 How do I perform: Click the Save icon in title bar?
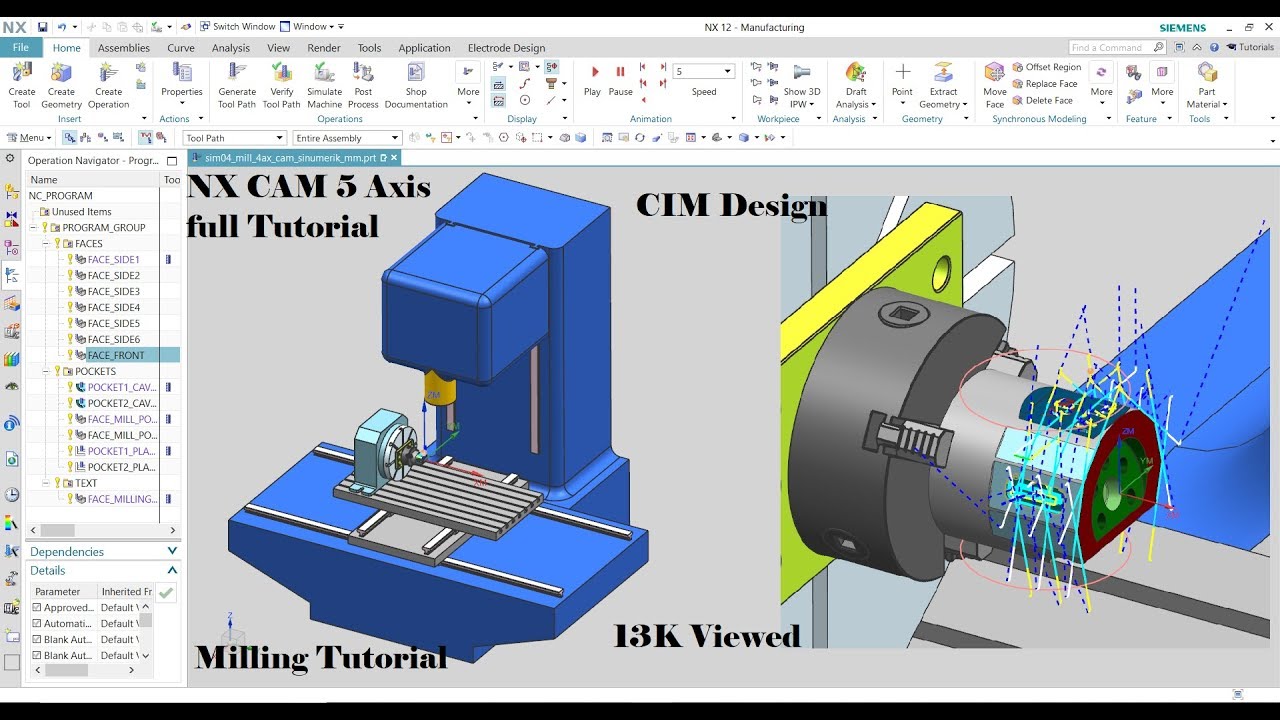coord(43,26)
